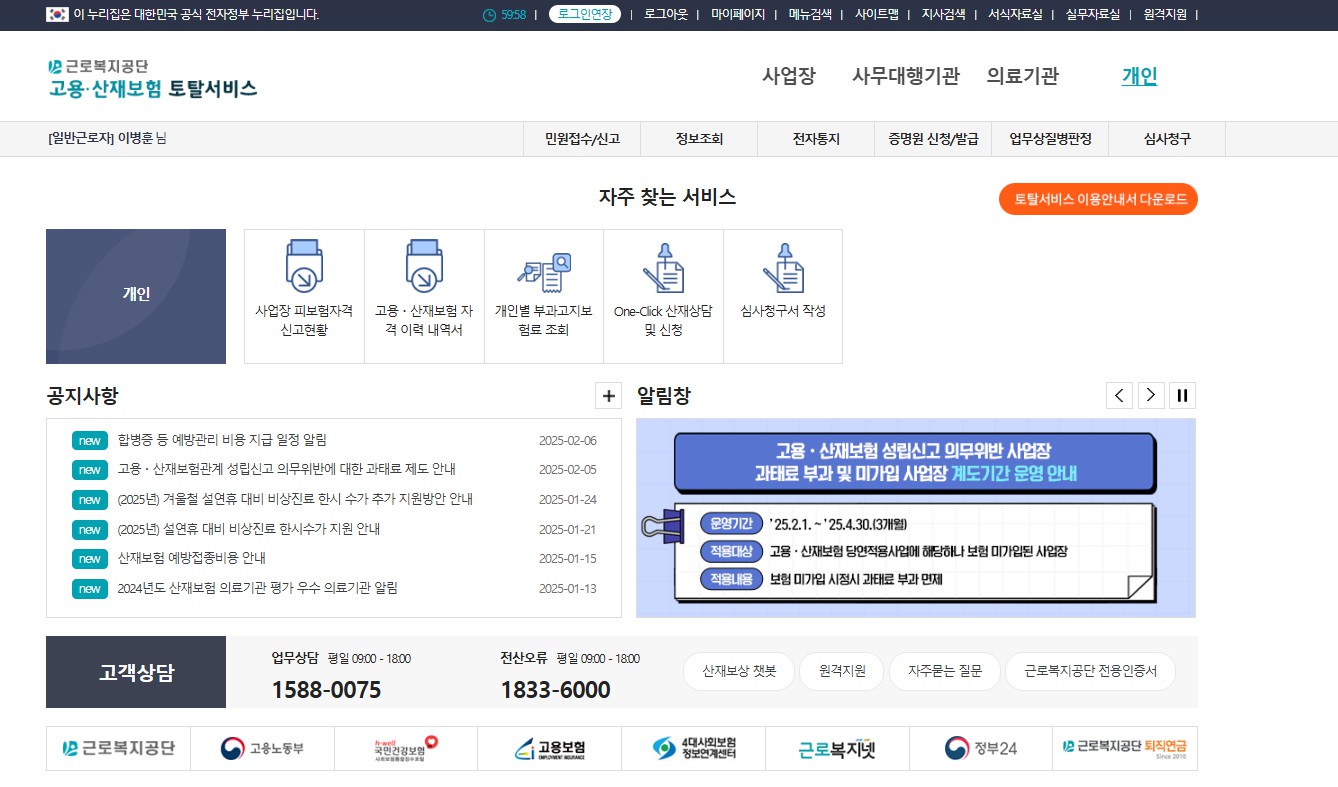
Task: Switch to the 사업장 tab
Action: coord(790,76)
